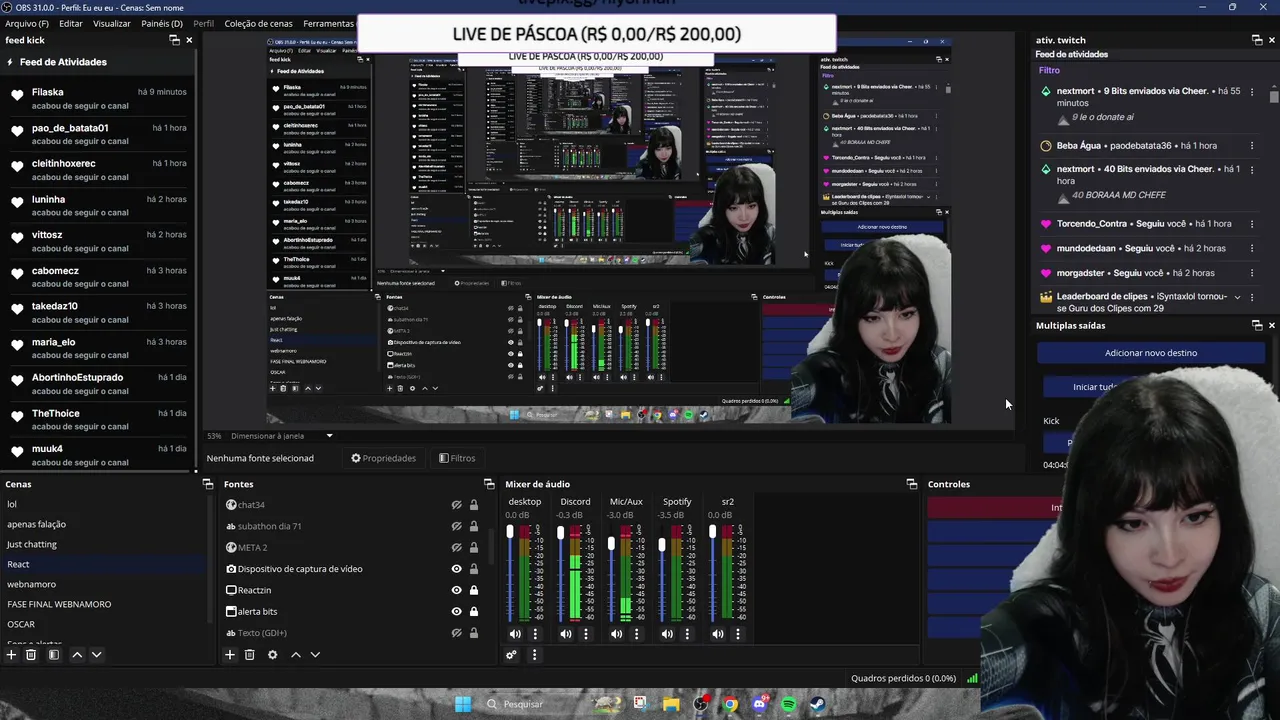Show the subathon dia 71 source
The image size is (1280, 720).
[456, 527]
